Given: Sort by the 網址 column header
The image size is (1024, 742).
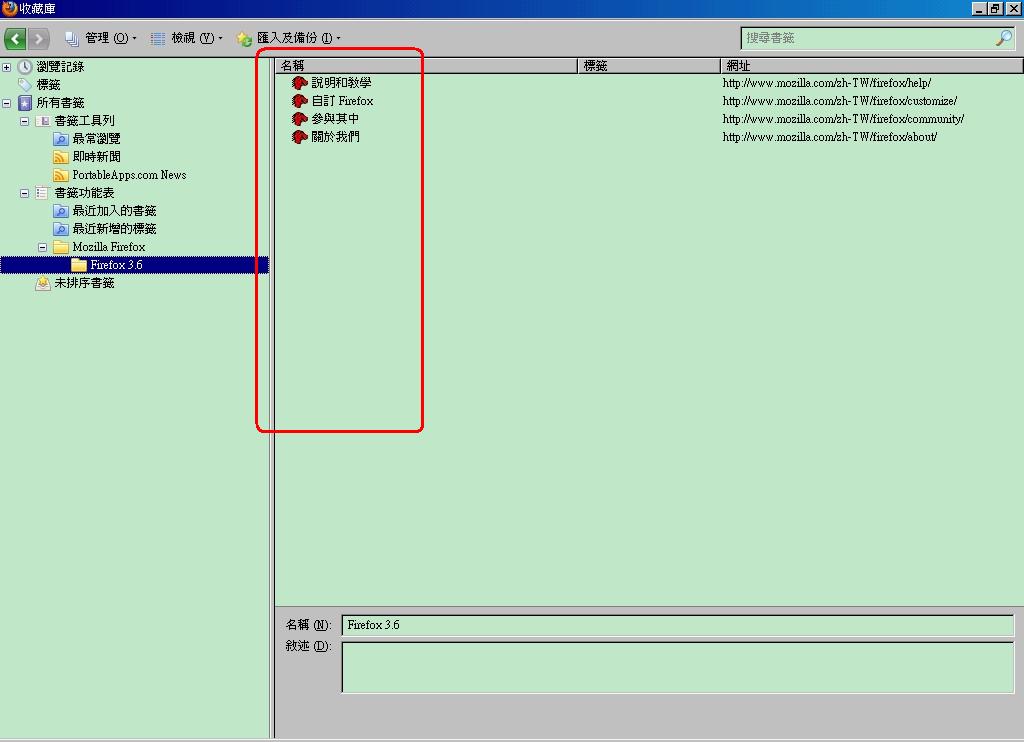Looking at the screenshot, I should pyautogui.click(x=872, y=66).
